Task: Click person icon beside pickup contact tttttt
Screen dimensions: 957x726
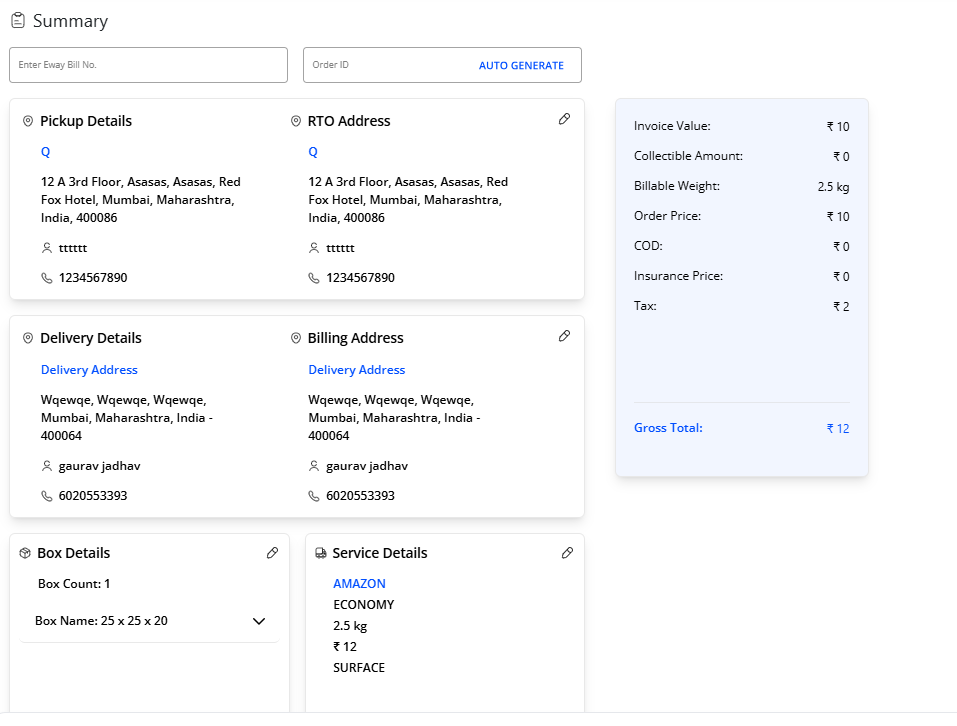Action: coord(46,248)
